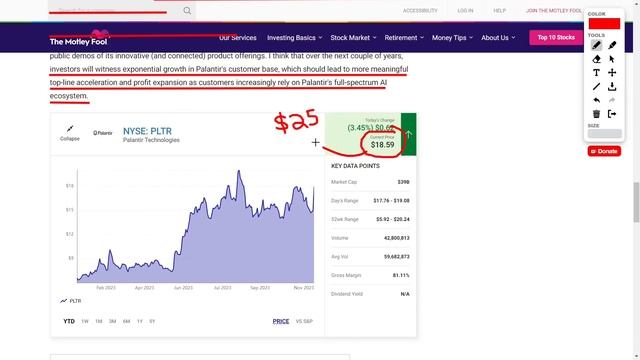Click the Top 10 Stocks button
The width and height of the screenshot is (640, 360).
pyautogui.click(x=556, y=38)
